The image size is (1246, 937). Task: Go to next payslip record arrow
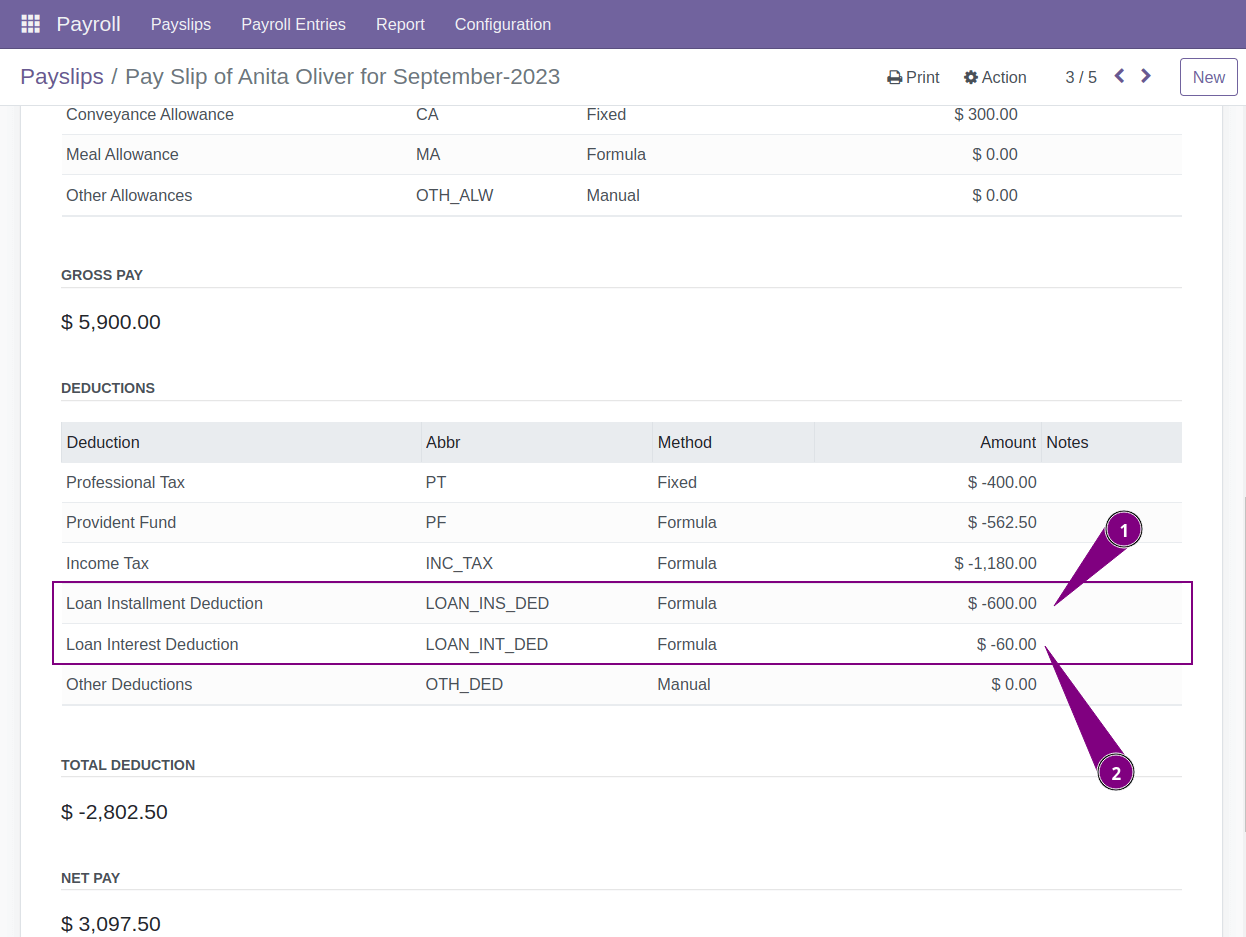pos(1146,76)
